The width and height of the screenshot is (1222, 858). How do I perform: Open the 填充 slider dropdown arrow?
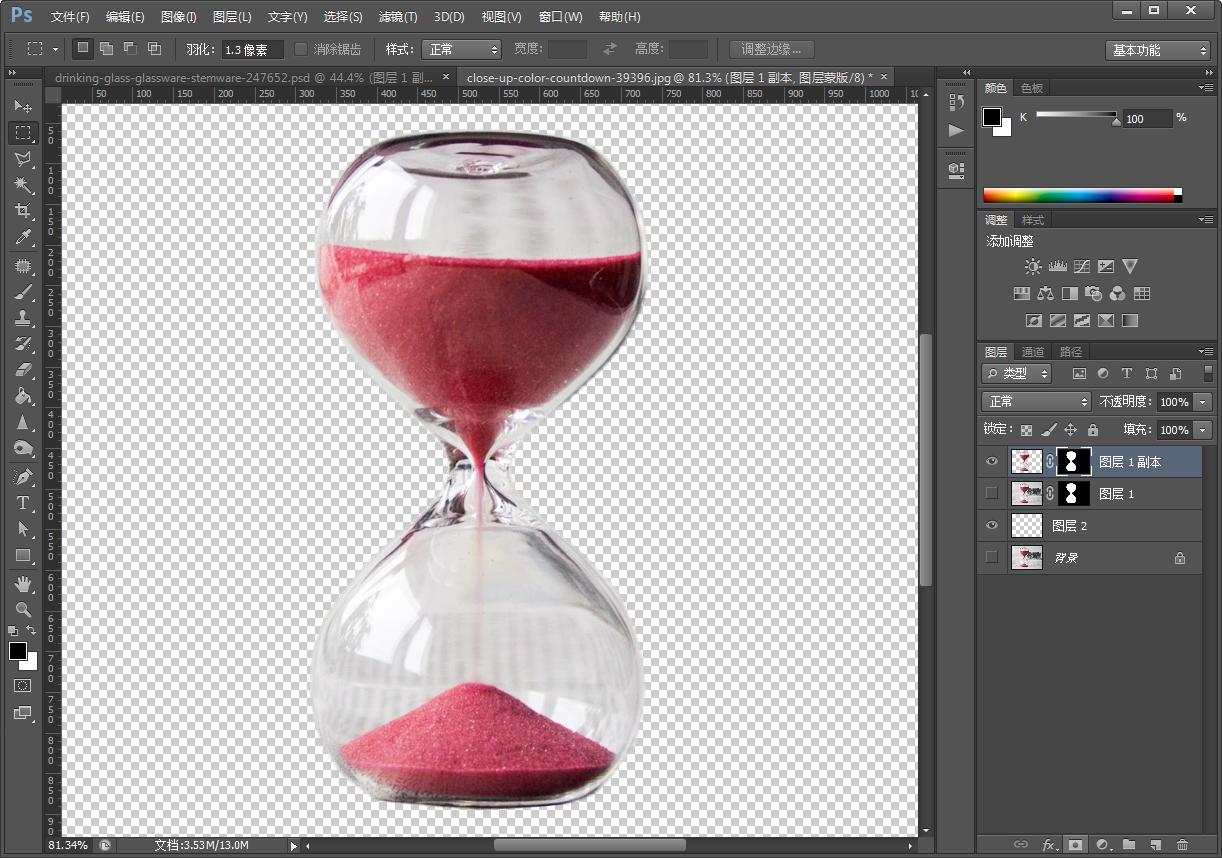coord(1203,430)
